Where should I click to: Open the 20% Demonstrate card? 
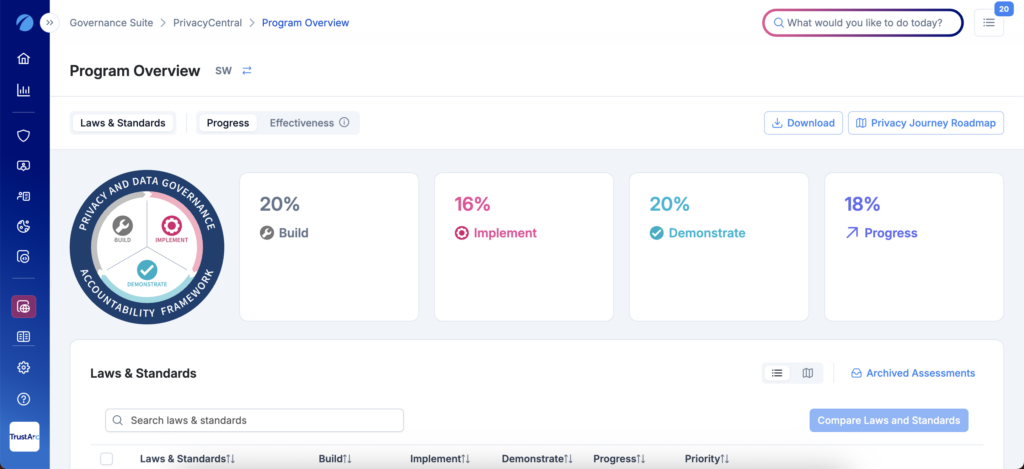click(719, 247)
